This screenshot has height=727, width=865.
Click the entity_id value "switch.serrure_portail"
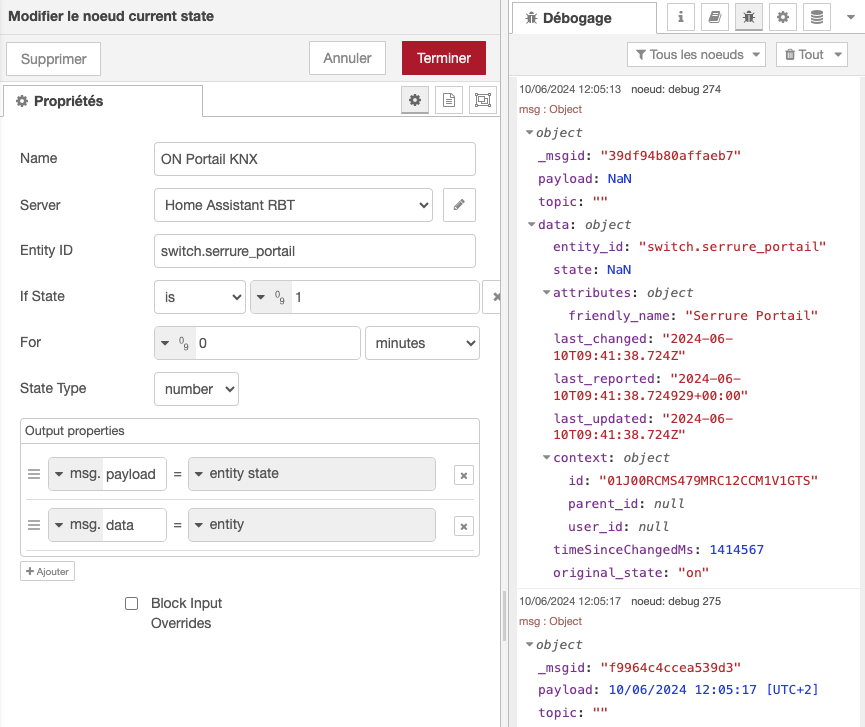(x=732, y=247)
